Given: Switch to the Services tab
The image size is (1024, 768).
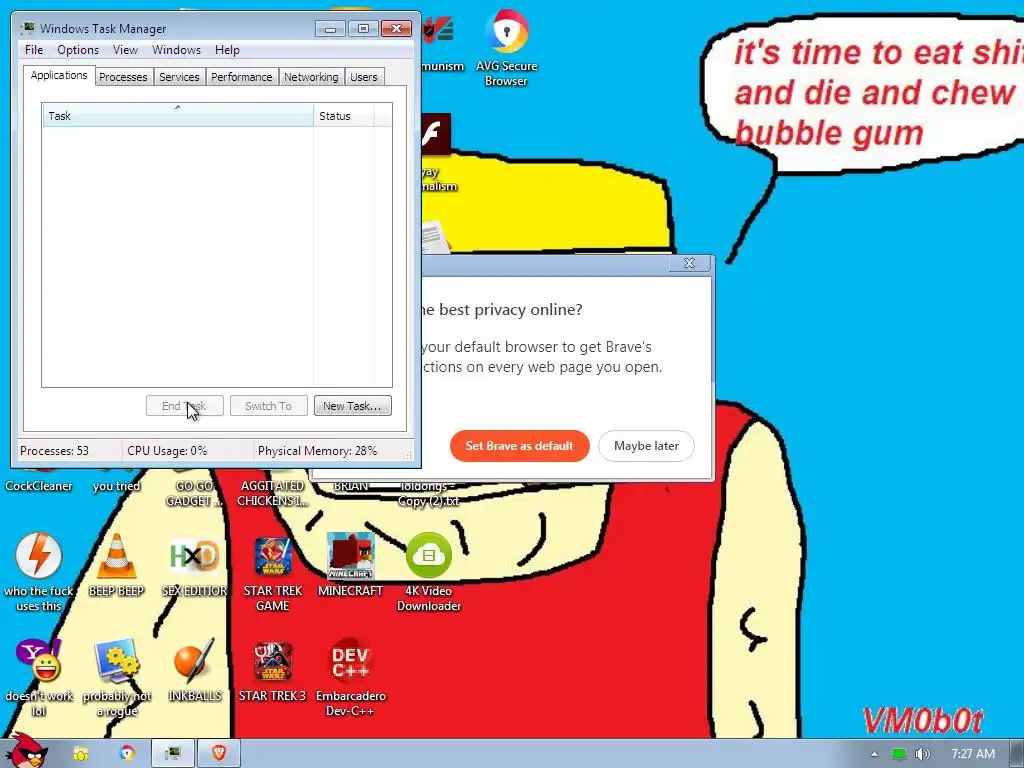Looking at the screenshot, I should point(179,77).
